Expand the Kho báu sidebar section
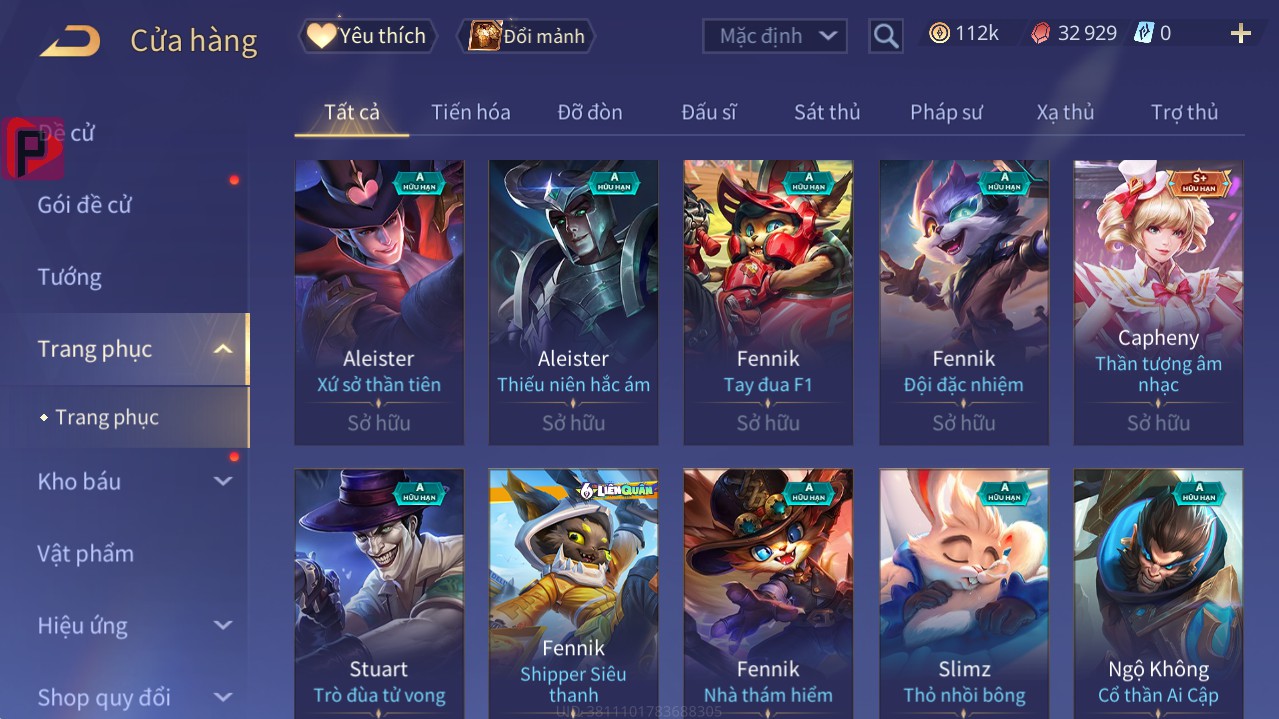This screenshot has width=1279, height=719. pos(223,481)
